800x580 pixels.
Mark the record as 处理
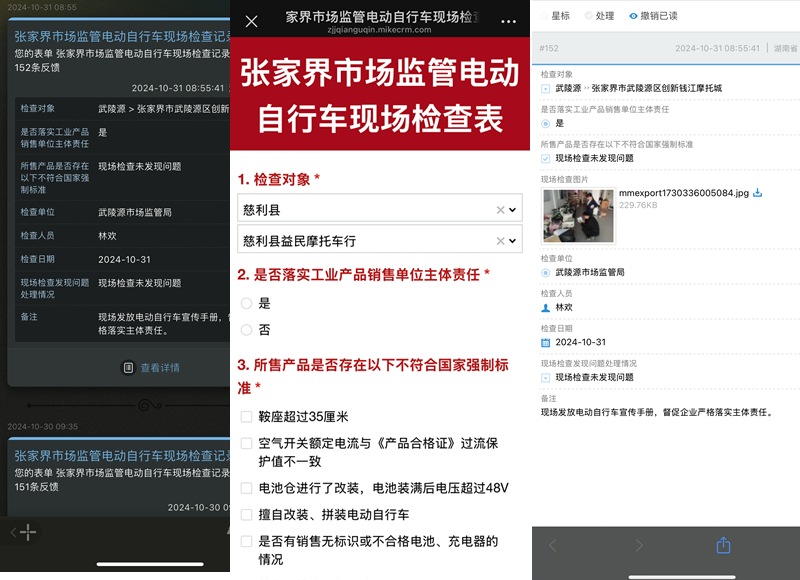coord(597,16)
